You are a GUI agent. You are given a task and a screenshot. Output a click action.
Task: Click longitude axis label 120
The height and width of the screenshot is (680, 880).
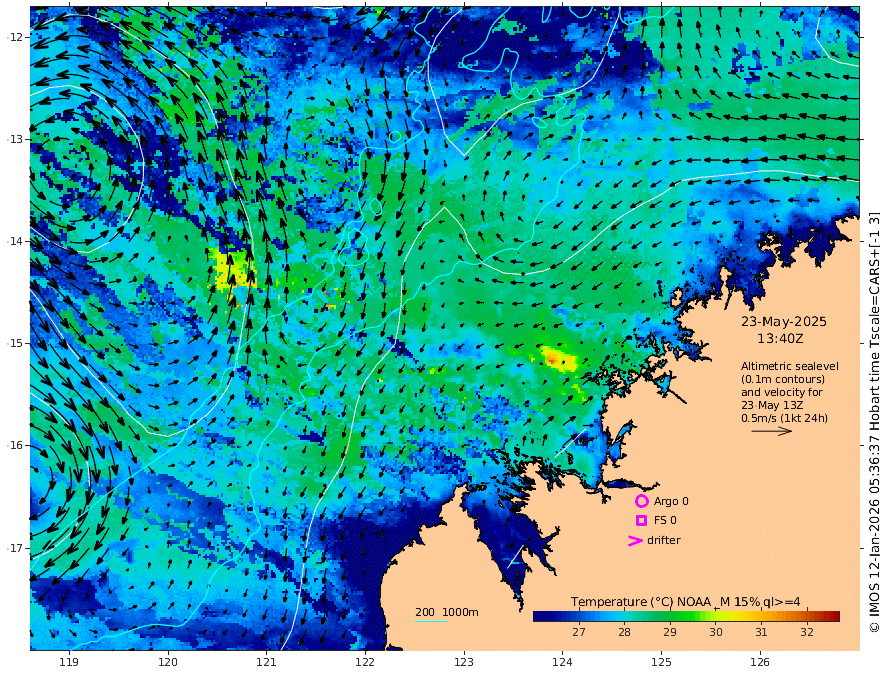[x=168, y=662]
